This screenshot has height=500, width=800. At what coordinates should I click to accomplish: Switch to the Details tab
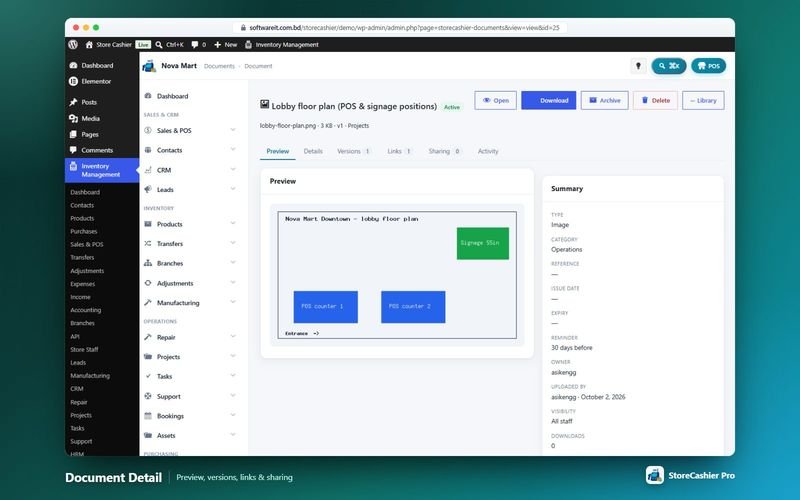(313, 151)
